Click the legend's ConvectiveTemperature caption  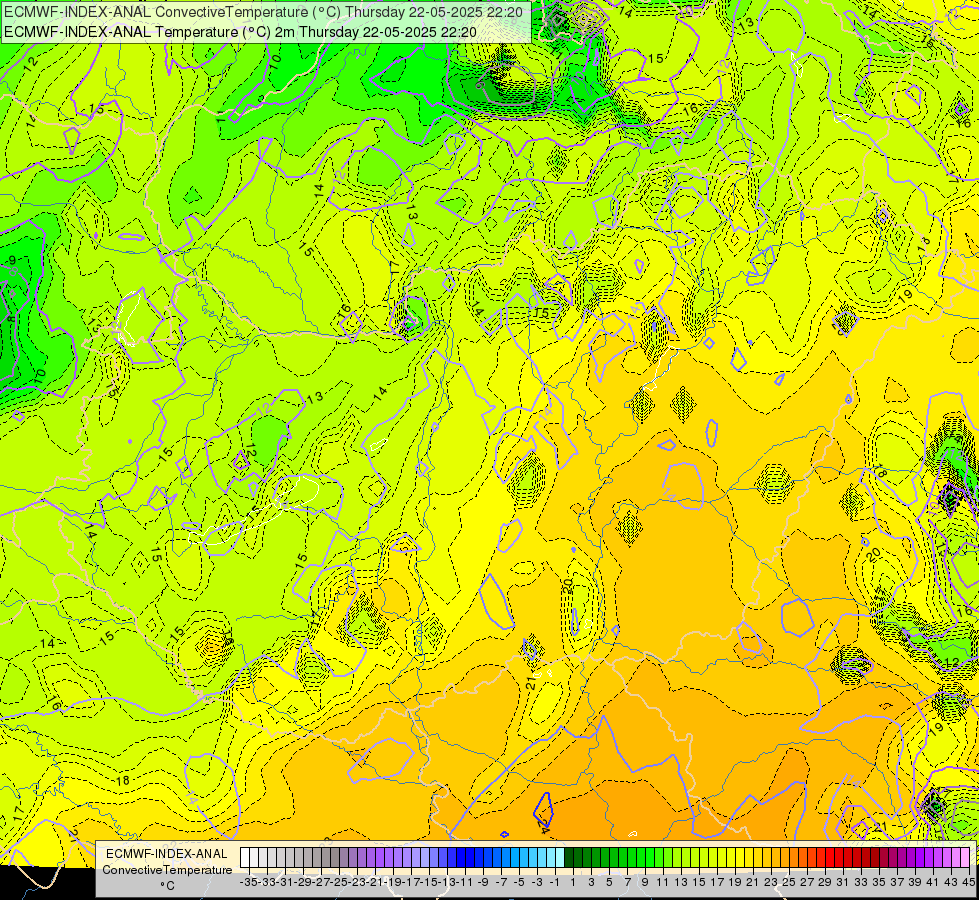[x=167, y=869]
